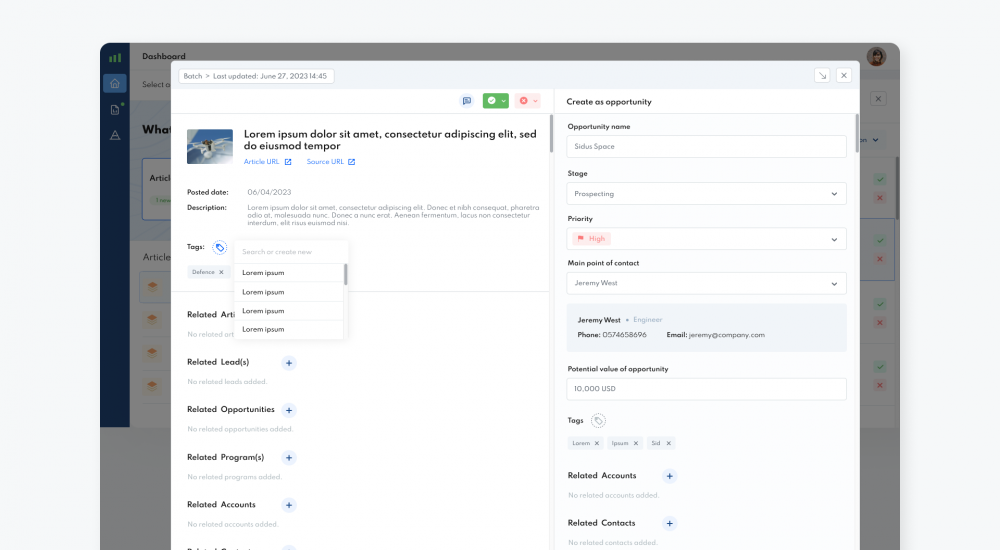The image size is (1000, 550).
Task: Collapse the modal with the arrow icon
Action: pyautogui.click(x=823, y=75)
